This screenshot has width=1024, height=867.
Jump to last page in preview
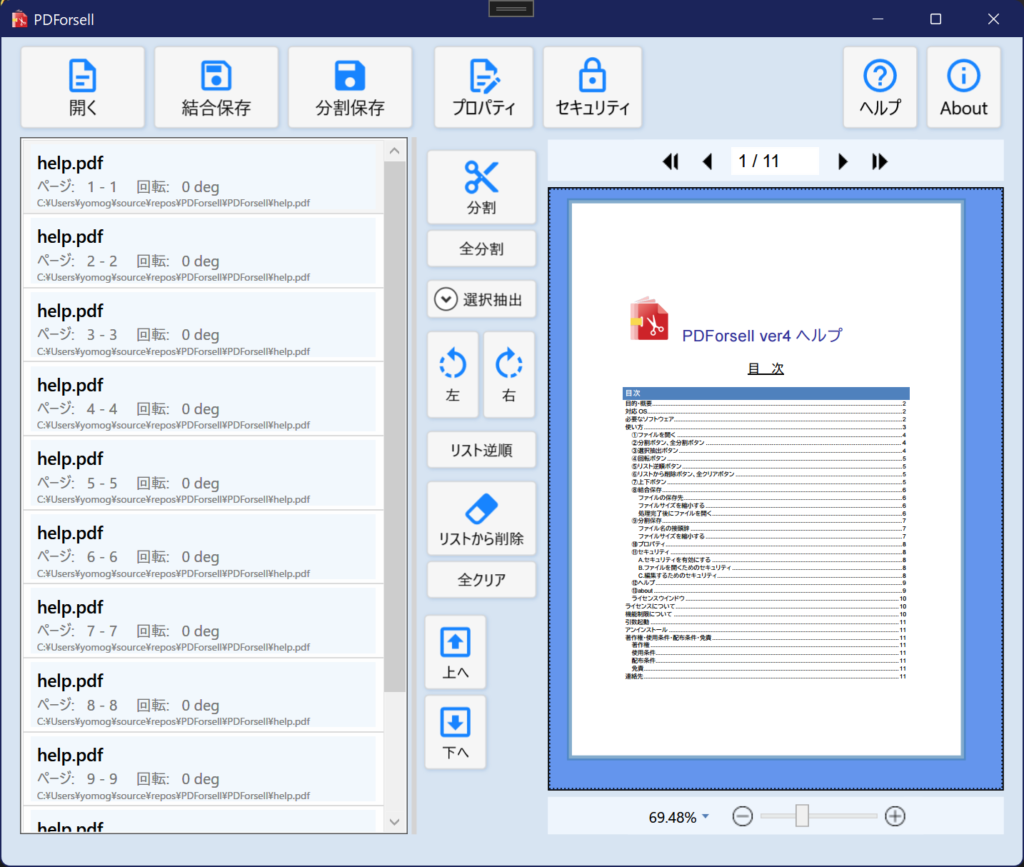pyautogui.click(x=880, y=161)
